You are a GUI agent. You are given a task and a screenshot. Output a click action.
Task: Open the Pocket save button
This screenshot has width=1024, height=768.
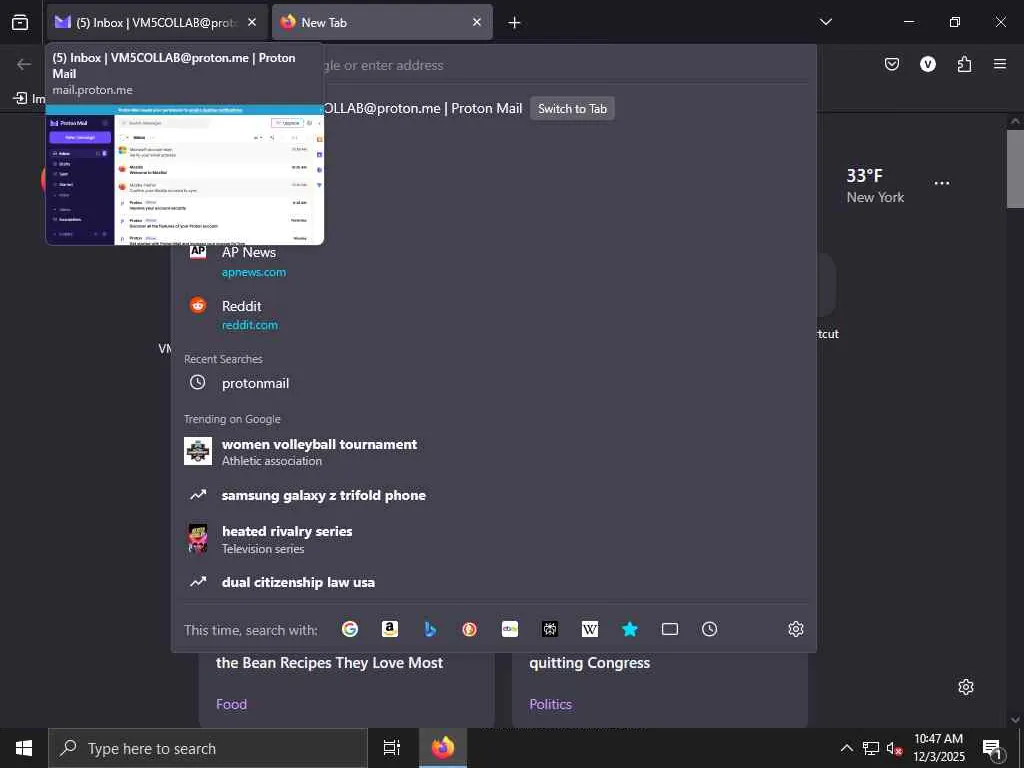891,64
